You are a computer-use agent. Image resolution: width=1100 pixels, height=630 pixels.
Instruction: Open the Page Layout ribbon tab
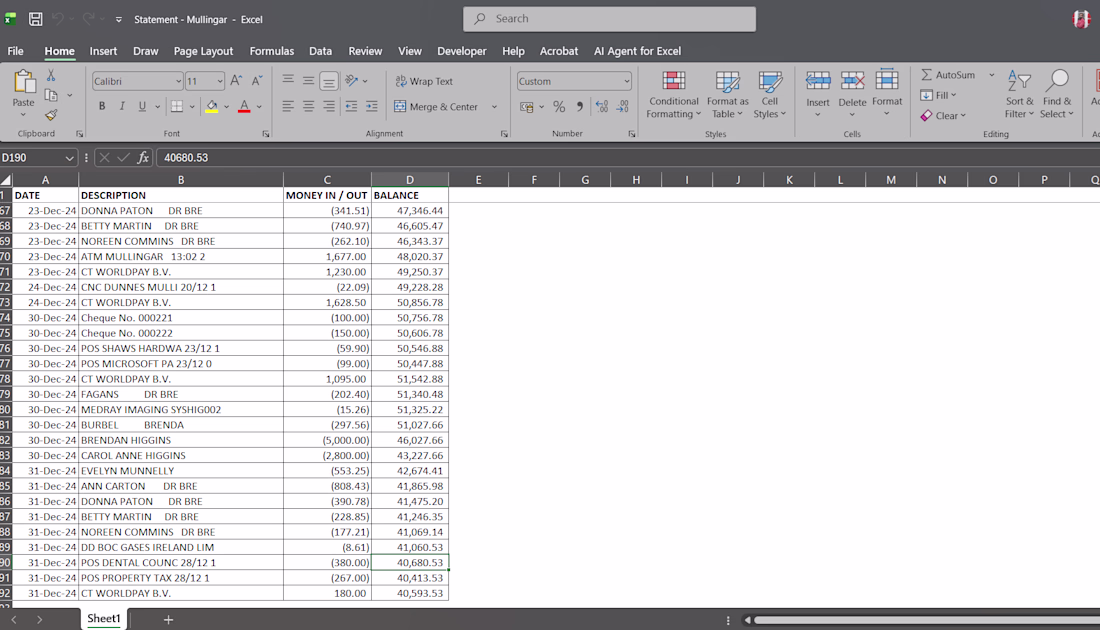point(203,51)
